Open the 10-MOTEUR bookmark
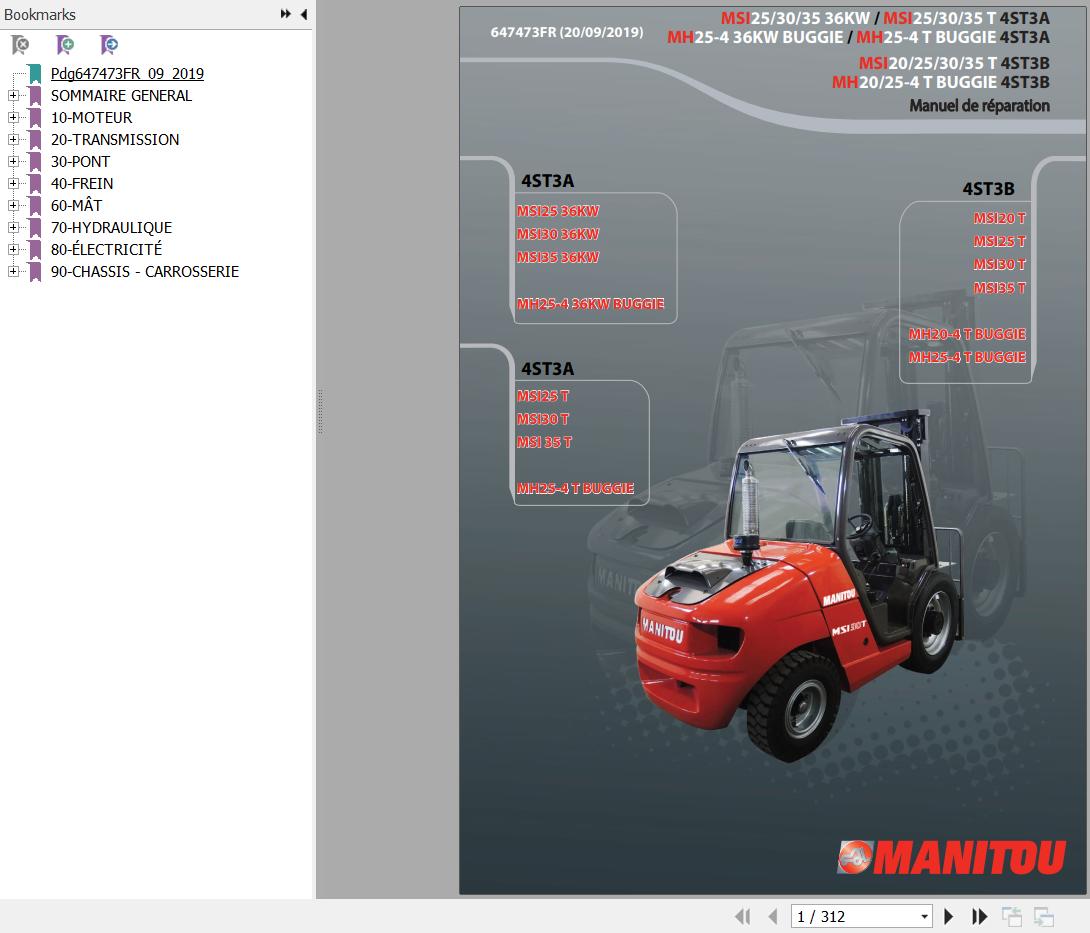 tap(91, 117)
